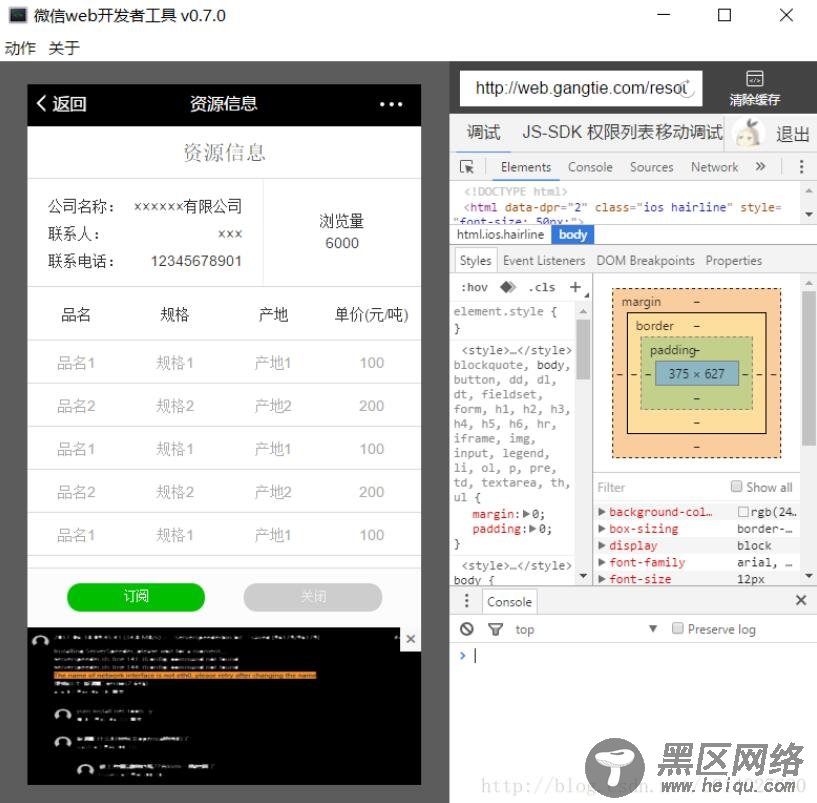This screenshot has height=803, width=817.
Task: Expand the font-size computed property
Action: point(602,579)
